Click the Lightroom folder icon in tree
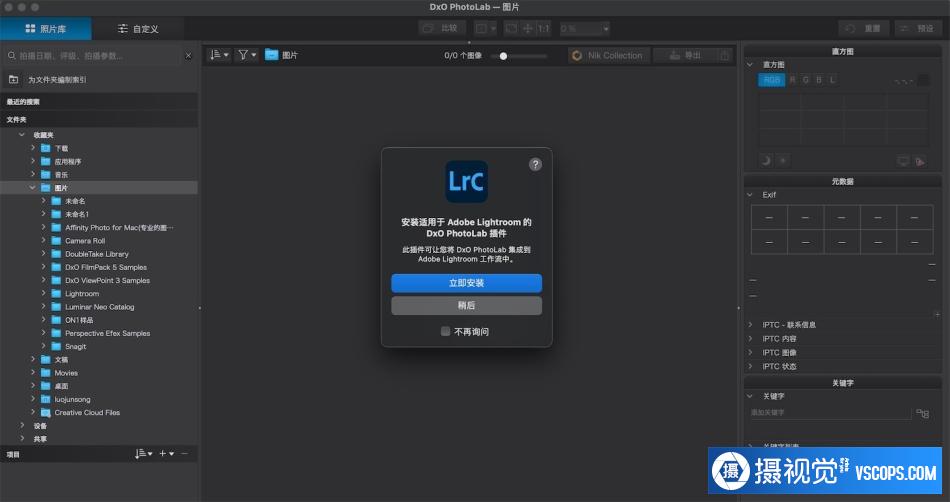950x502 pixels. point(56,293)
